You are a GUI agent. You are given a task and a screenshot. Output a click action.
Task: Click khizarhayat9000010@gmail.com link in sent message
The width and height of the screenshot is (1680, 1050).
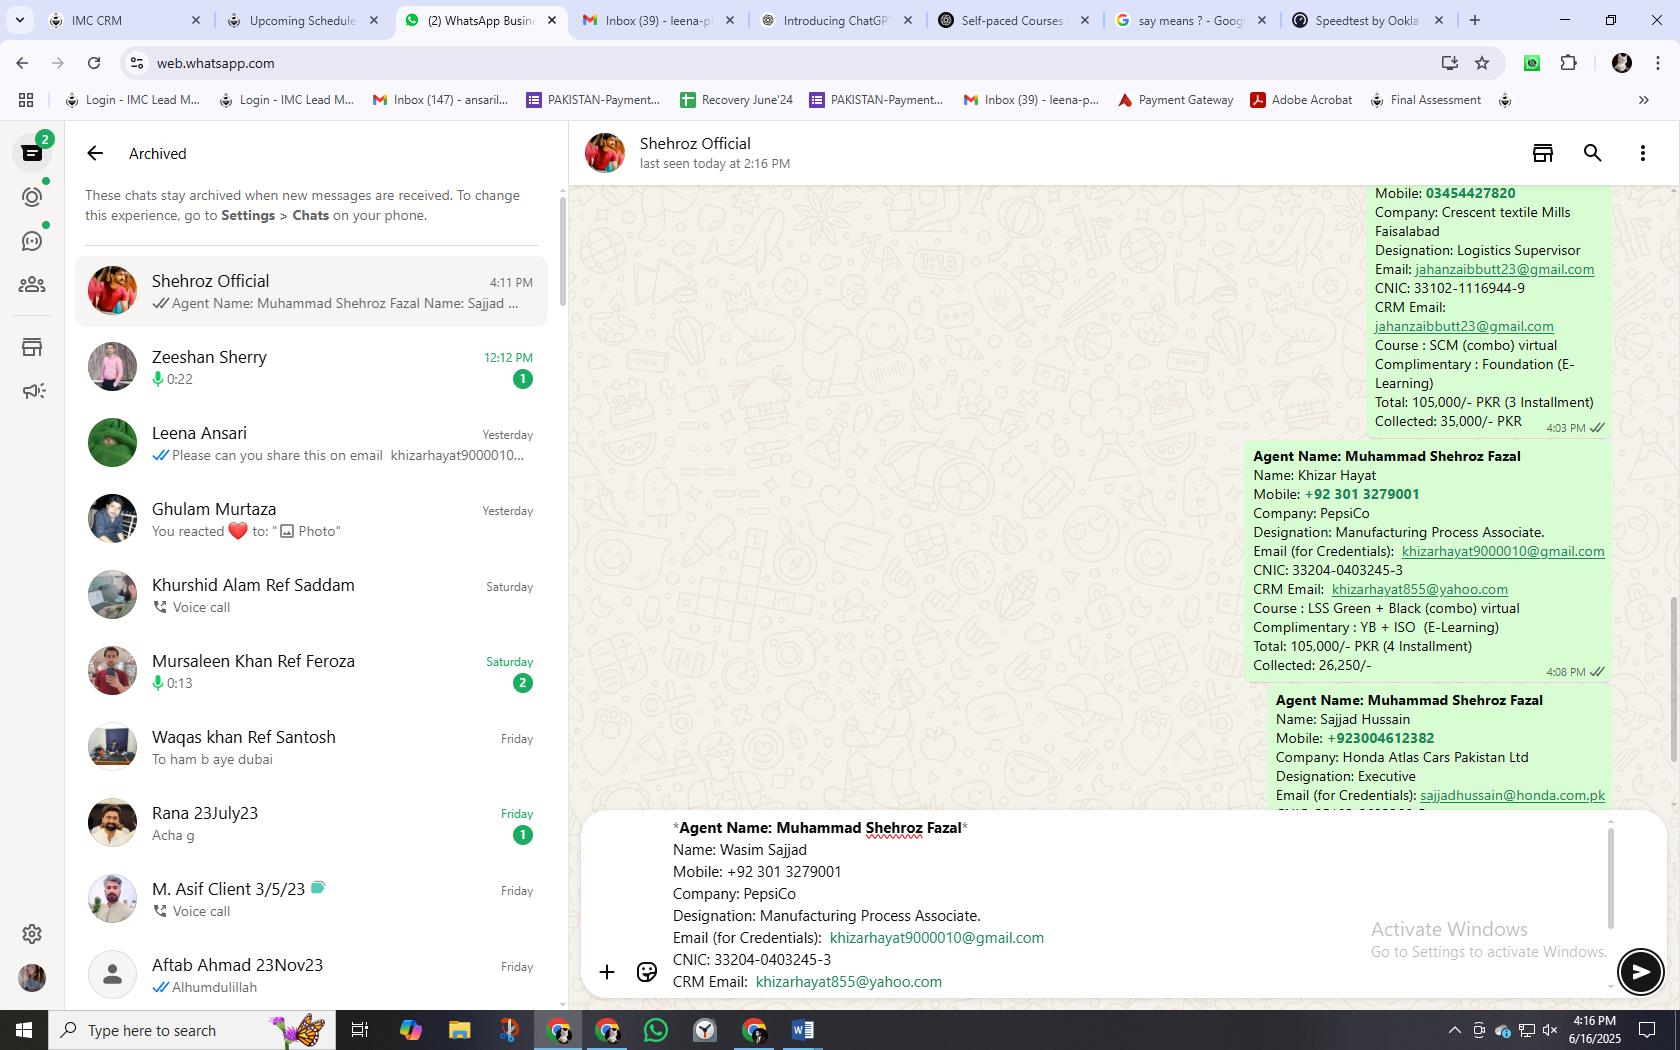pos(1503,551)
